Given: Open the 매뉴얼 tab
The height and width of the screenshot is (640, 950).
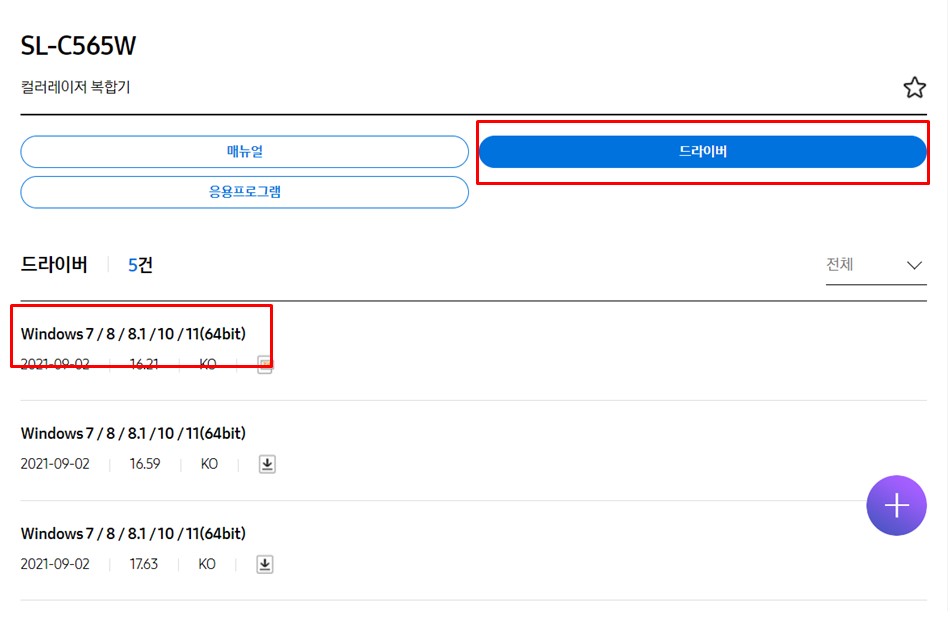Looking at the screenshot, I should click(244, 152).
